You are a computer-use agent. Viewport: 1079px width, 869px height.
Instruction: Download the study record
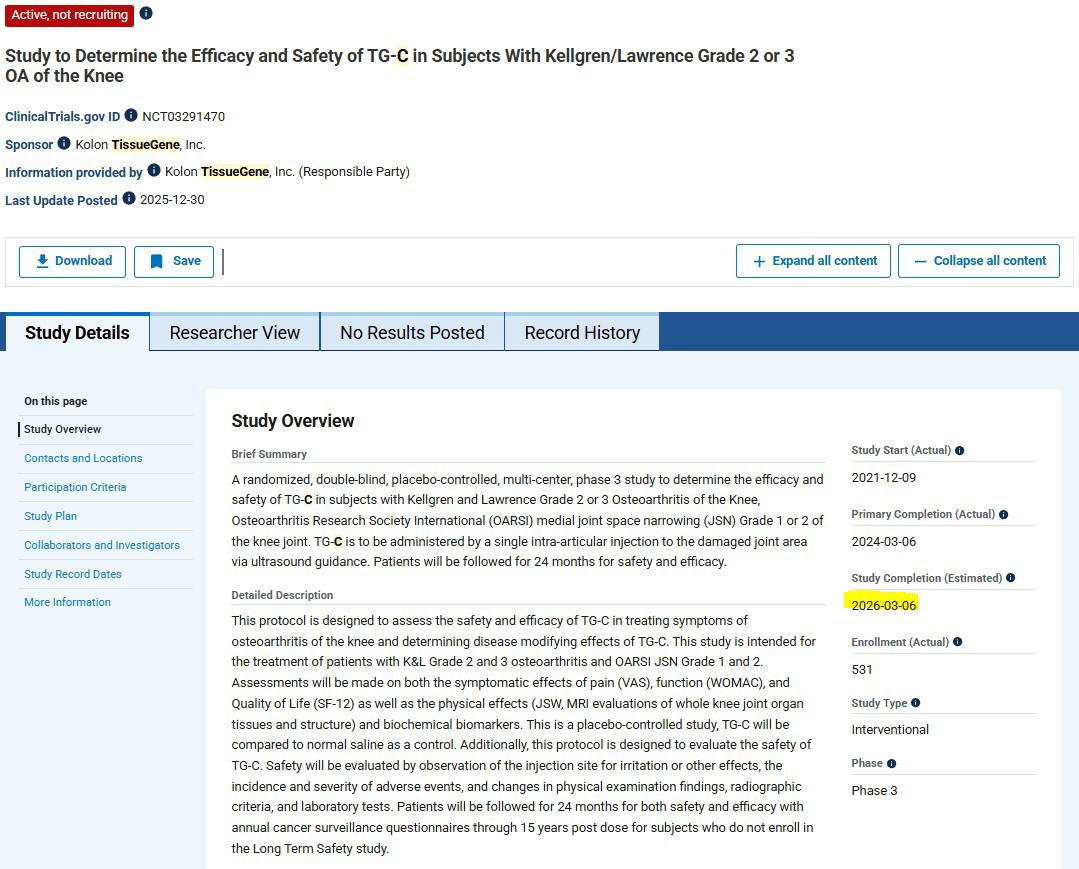(73, 261)
